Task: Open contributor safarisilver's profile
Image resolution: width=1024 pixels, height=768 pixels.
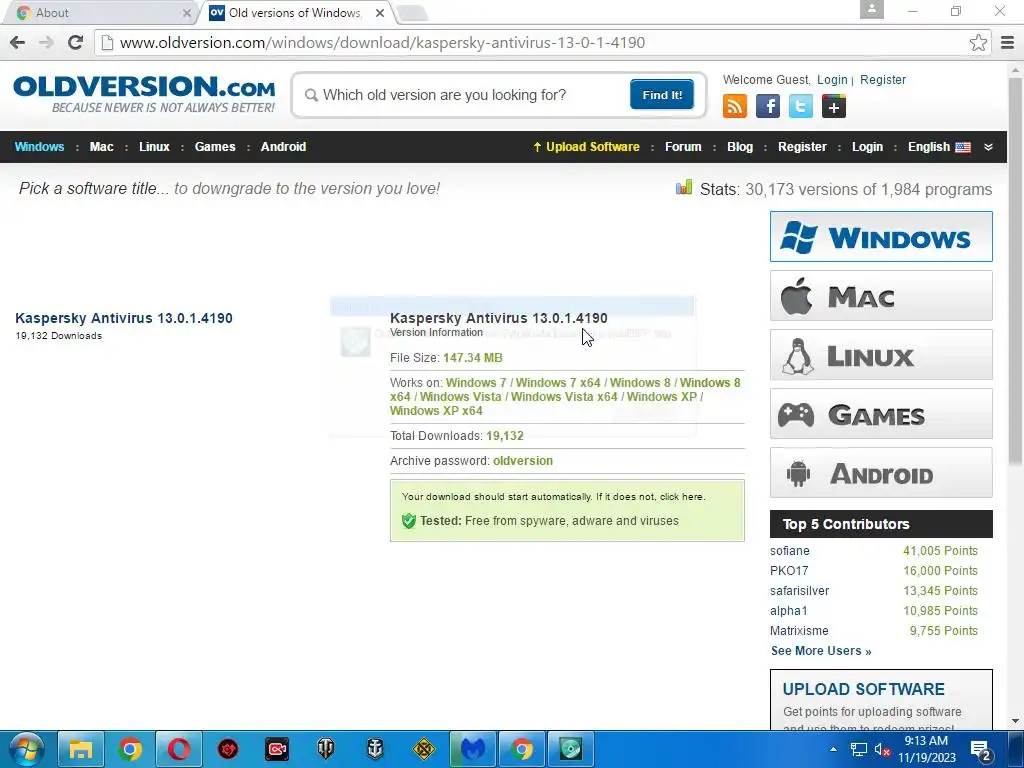Action: (x=799, y=591)
